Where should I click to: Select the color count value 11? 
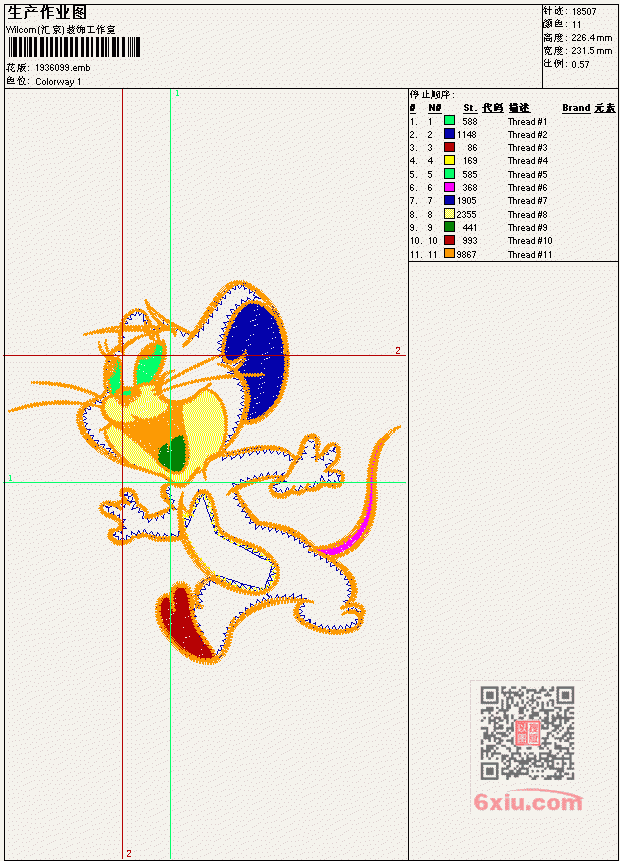[x=577, y=25]
